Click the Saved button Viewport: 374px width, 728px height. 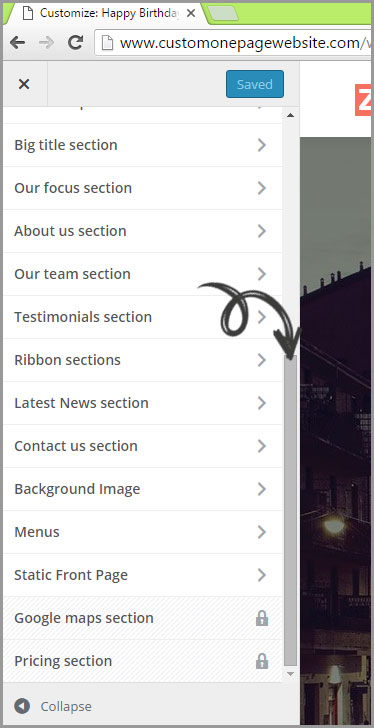pyautogui.click(x=255, y=84)
